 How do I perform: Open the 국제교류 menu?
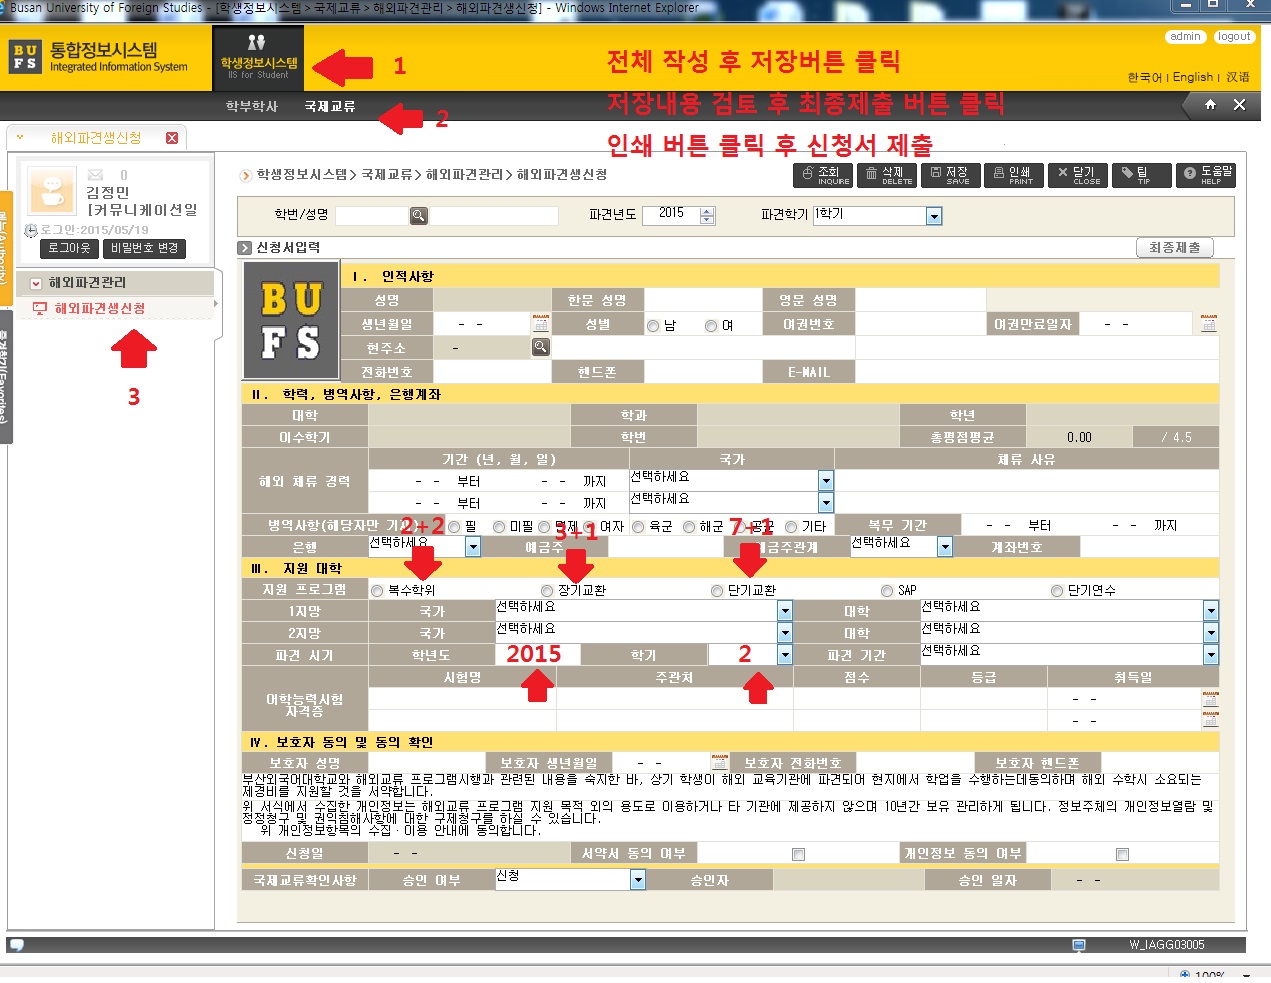click(x=329, y=106)
